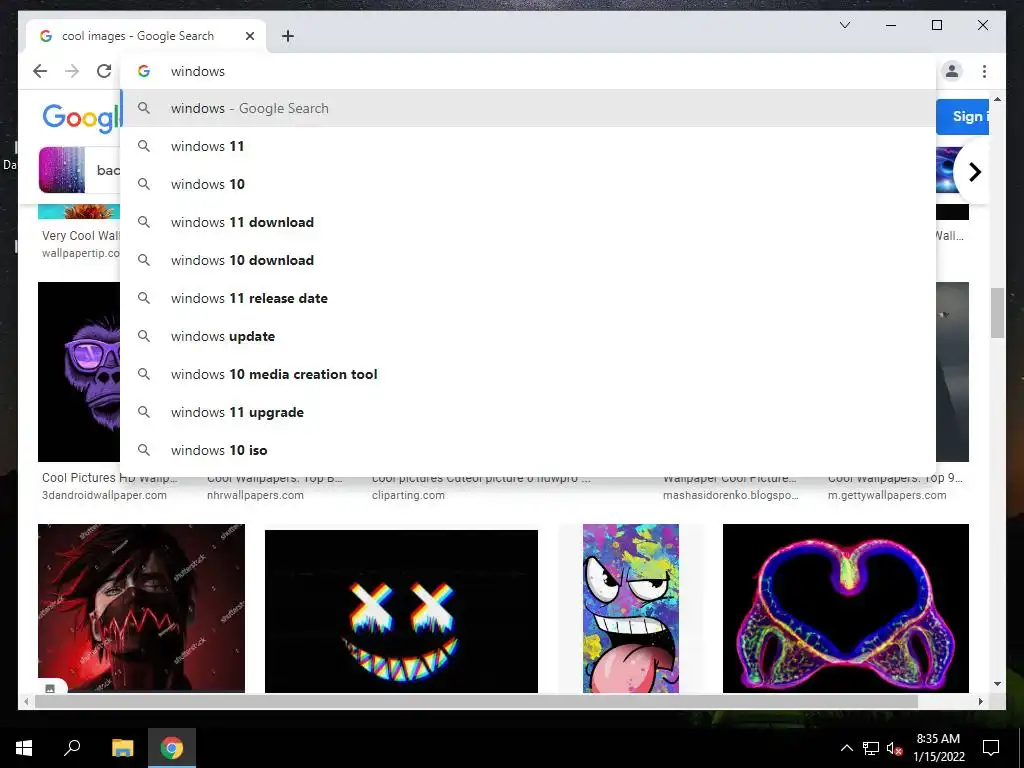1024x768 pixels.
Task: Open the red masked anime character image
Action: pyautogui.click(x=141, y=608)
